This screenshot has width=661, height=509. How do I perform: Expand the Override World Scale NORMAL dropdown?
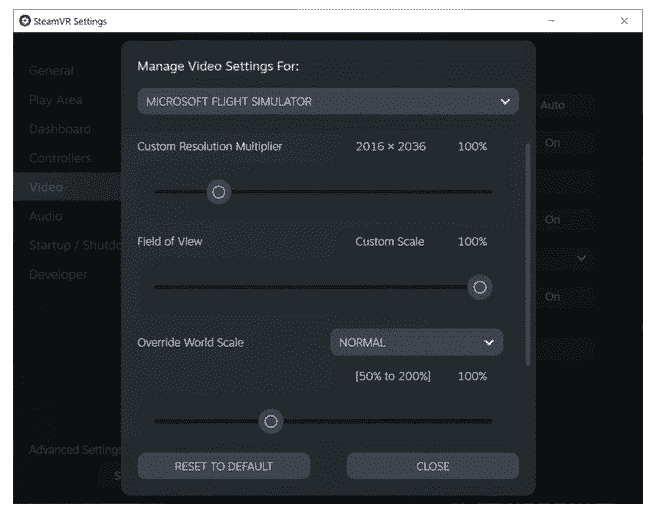pos(416,342)
